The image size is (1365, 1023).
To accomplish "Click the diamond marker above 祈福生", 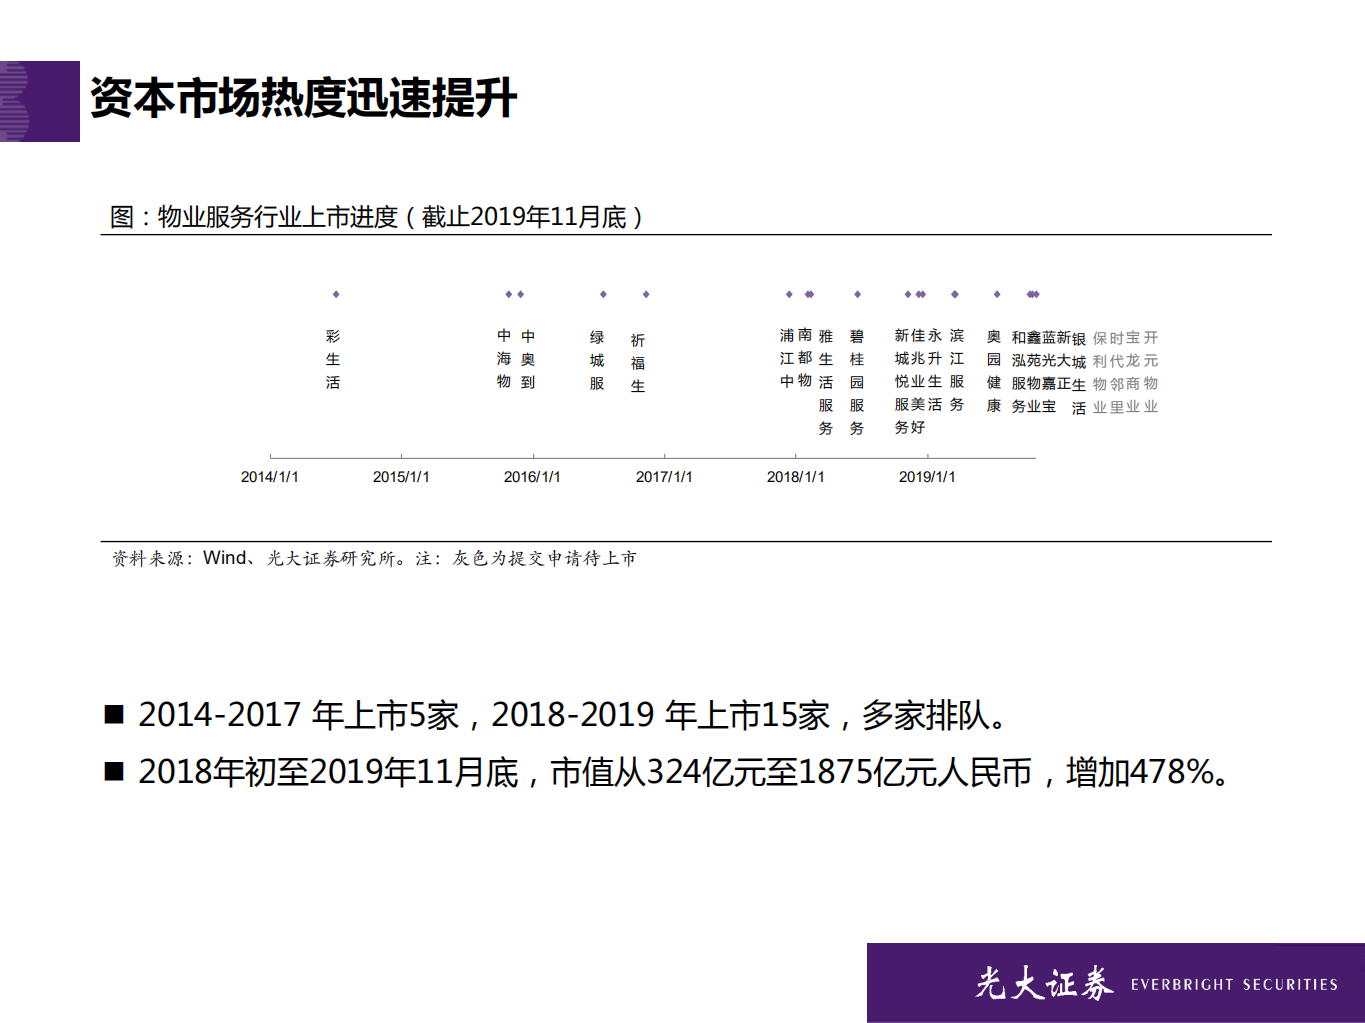I will pos(645,295).
